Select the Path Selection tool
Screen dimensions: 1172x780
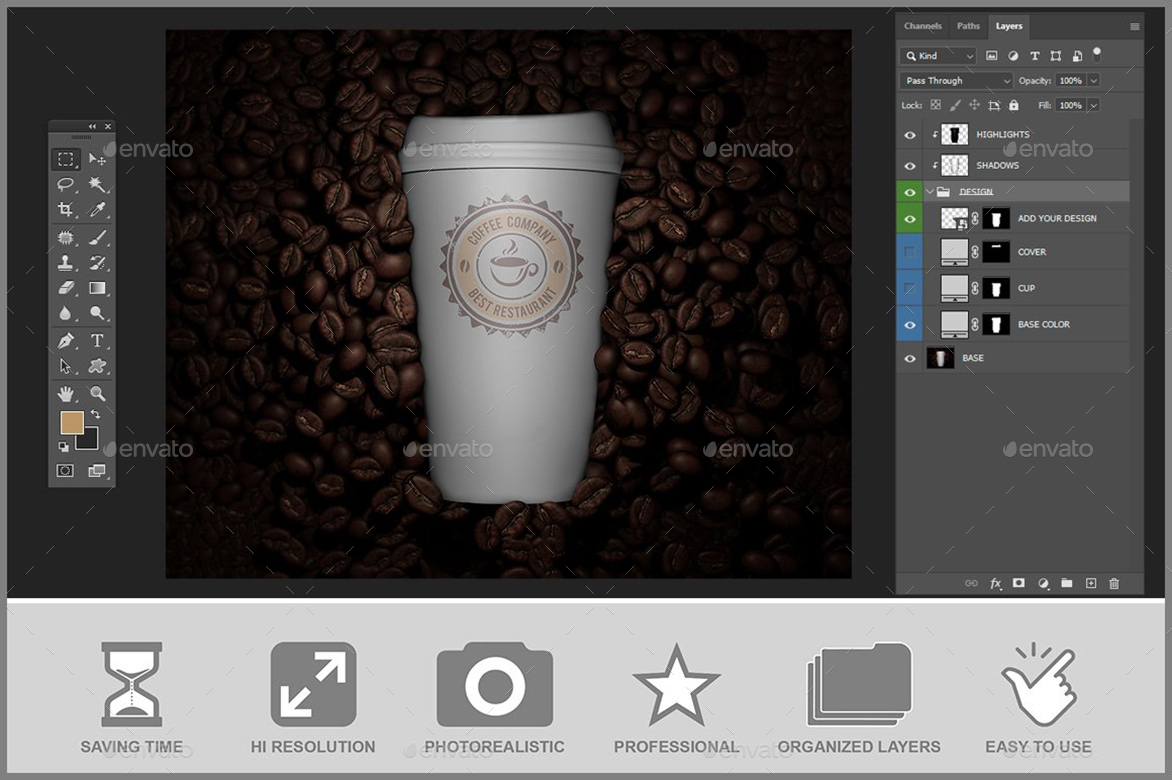66,366
